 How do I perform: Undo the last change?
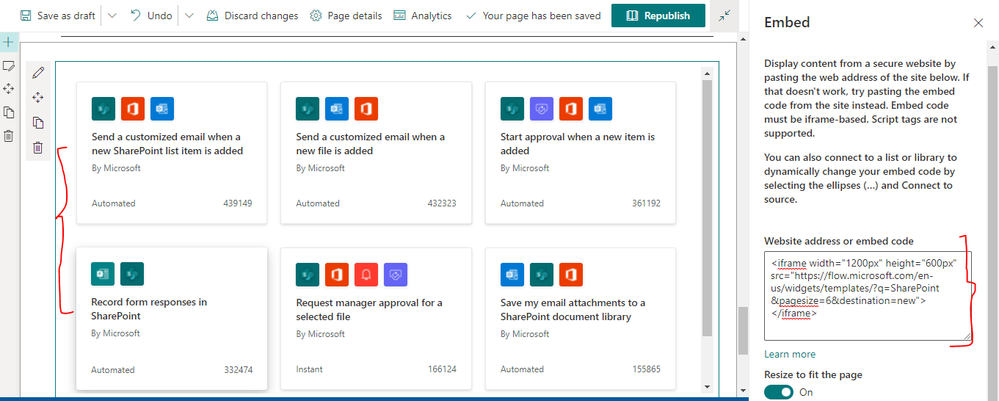click(x=150, y=15)
